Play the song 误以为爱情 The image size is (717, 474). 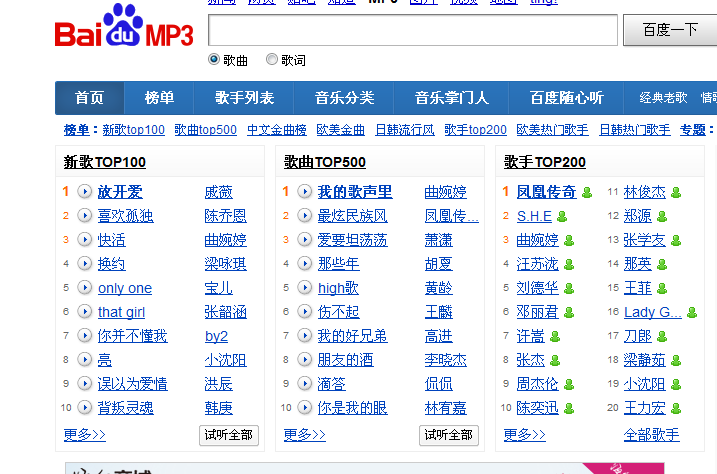click(85, 383)
